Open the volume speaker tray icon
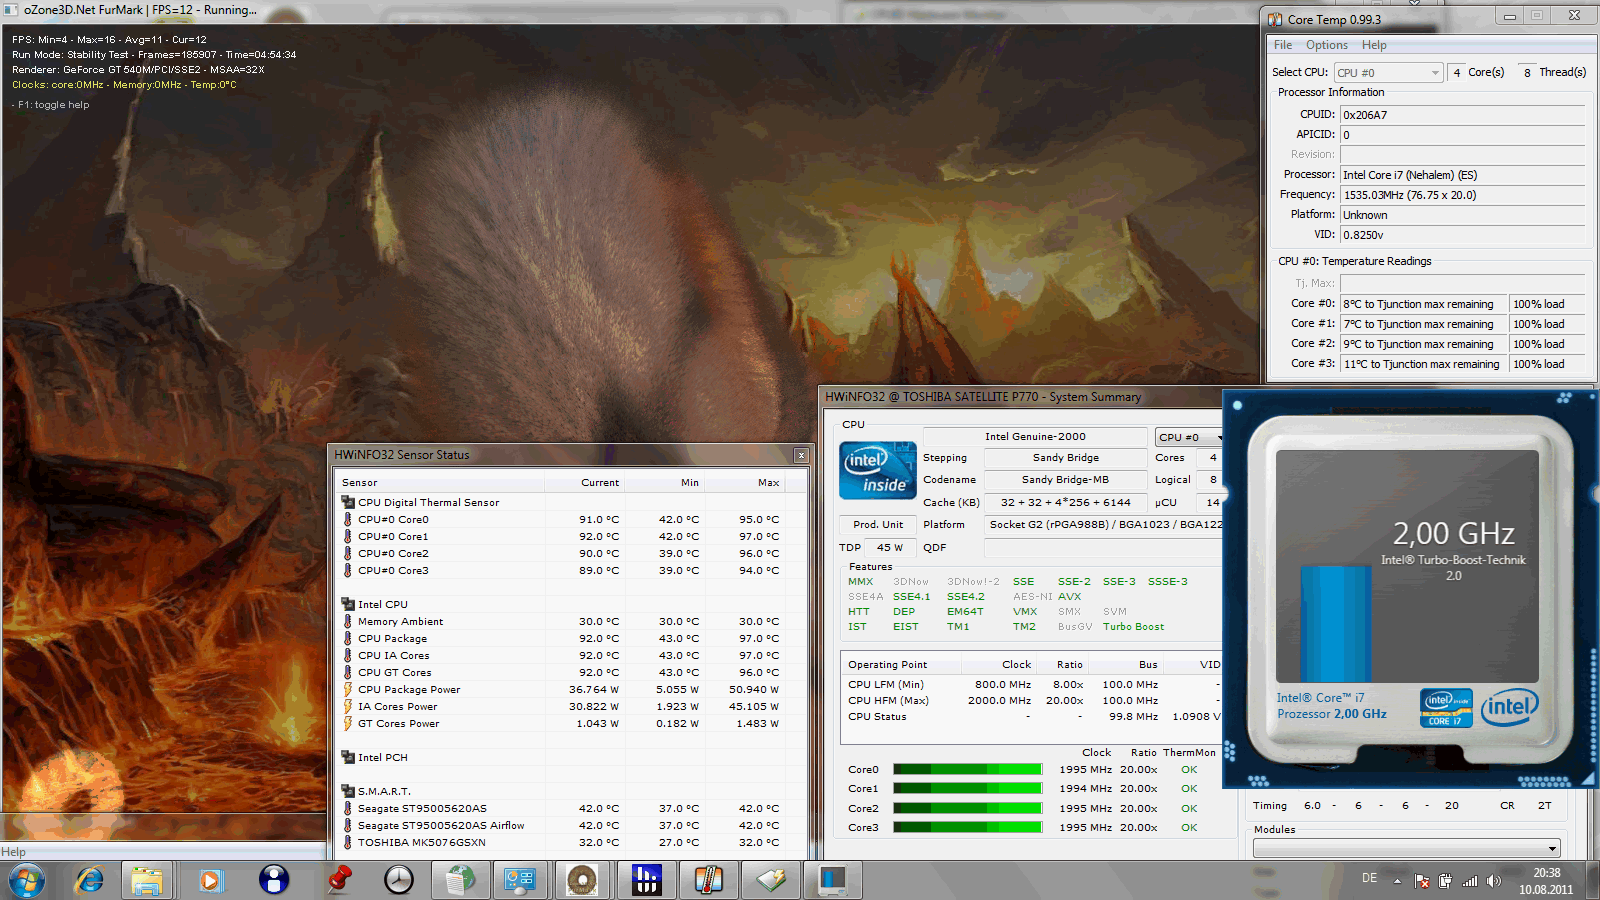 tap(1494, 881)
